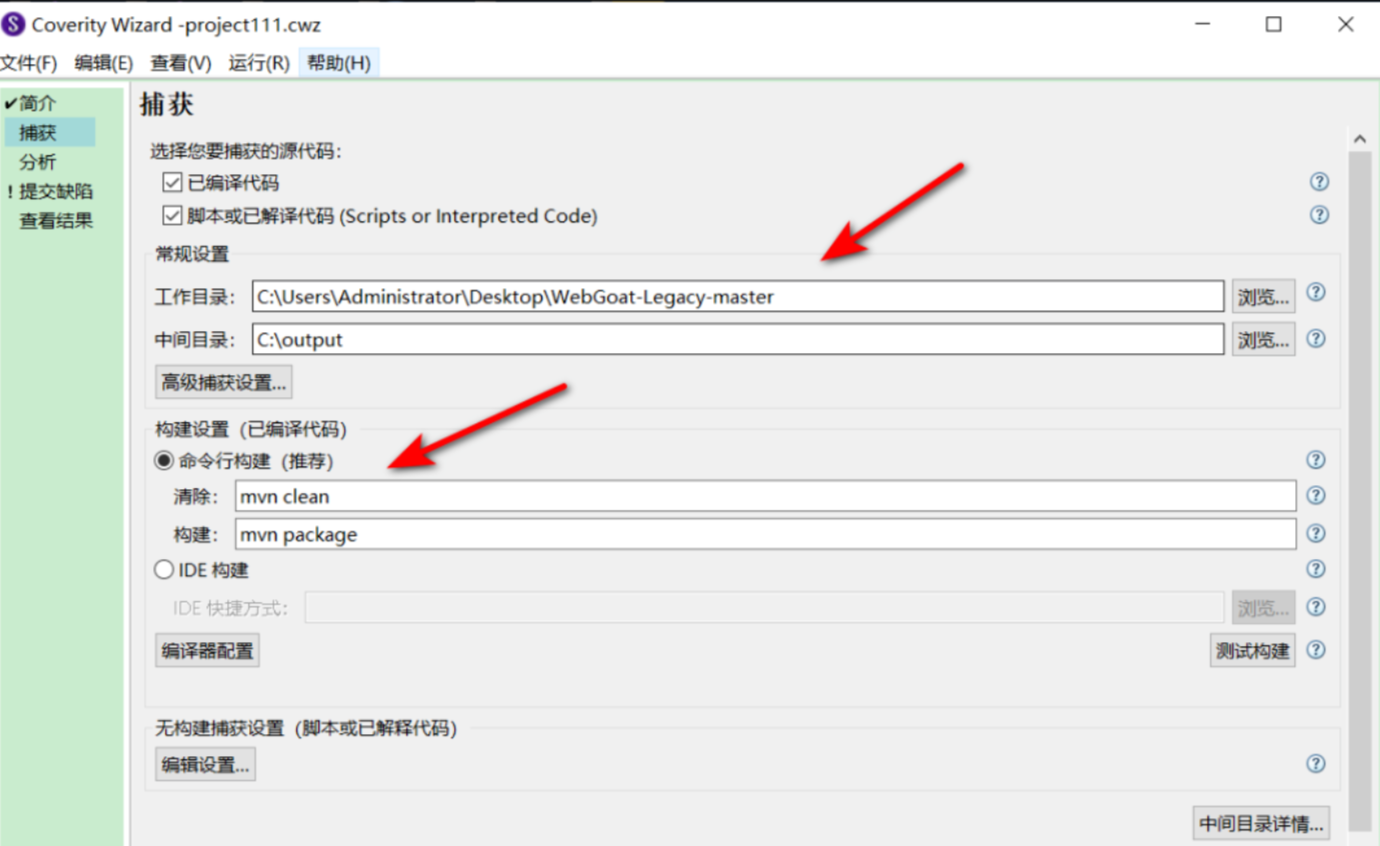Click help icon next to 测试构建 button
Viewport: 1380px width, 846px height.
[x=1316, y=650]
